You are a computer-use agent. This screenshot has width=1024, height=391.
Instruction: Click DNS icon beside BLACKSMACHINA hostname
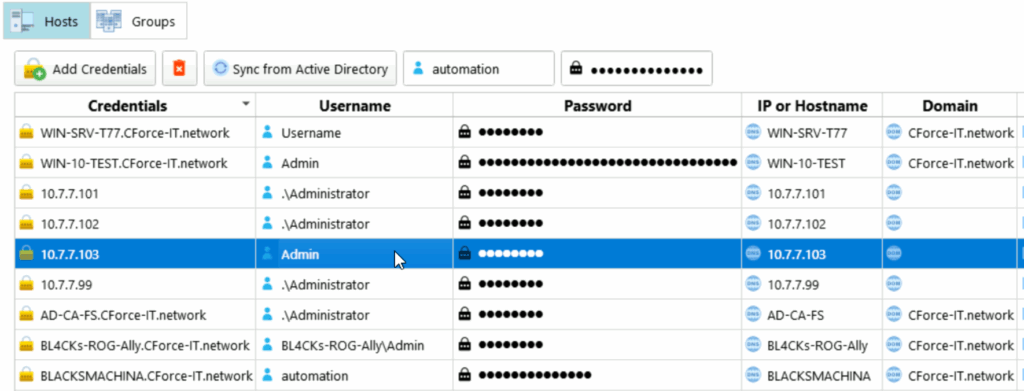754,376
